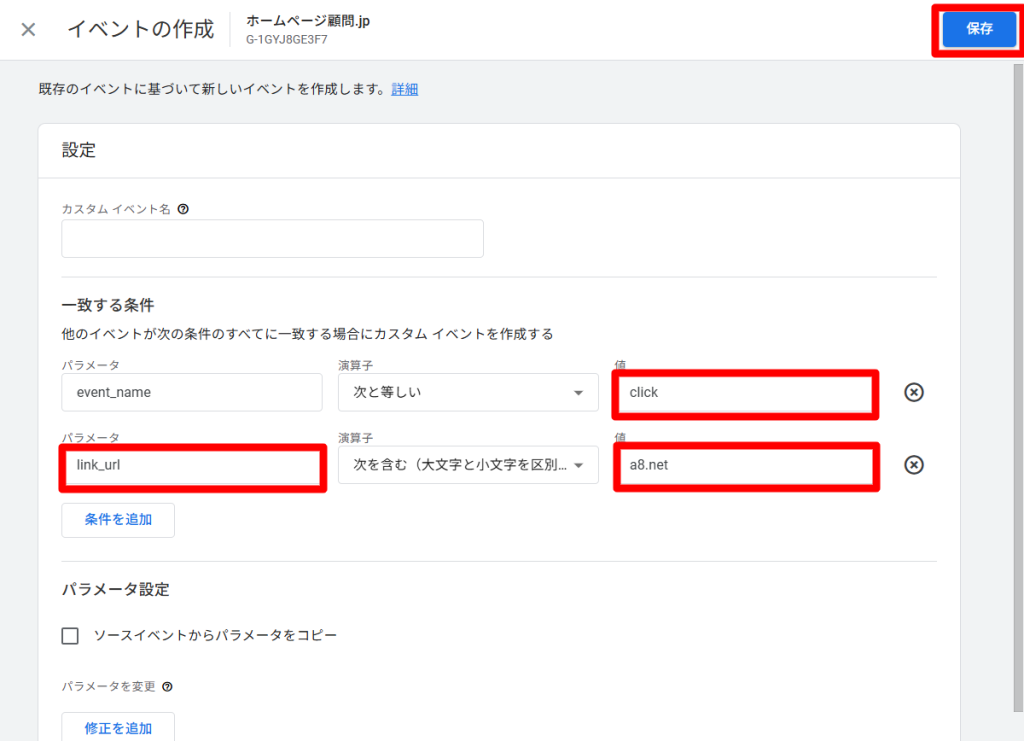Viewport: 1024px width, 741px height.
Task: Click the link_url parameter field
Action: click(194, 466)
